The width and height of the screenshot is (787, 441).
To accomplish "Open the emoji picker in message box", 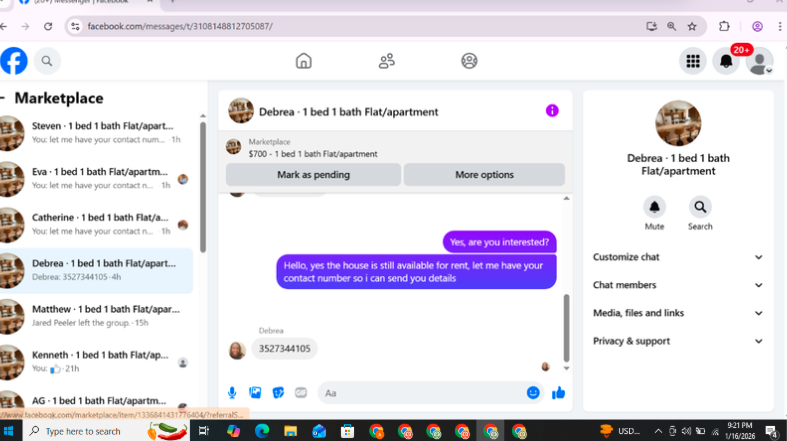I will click(x=533, y=393).
